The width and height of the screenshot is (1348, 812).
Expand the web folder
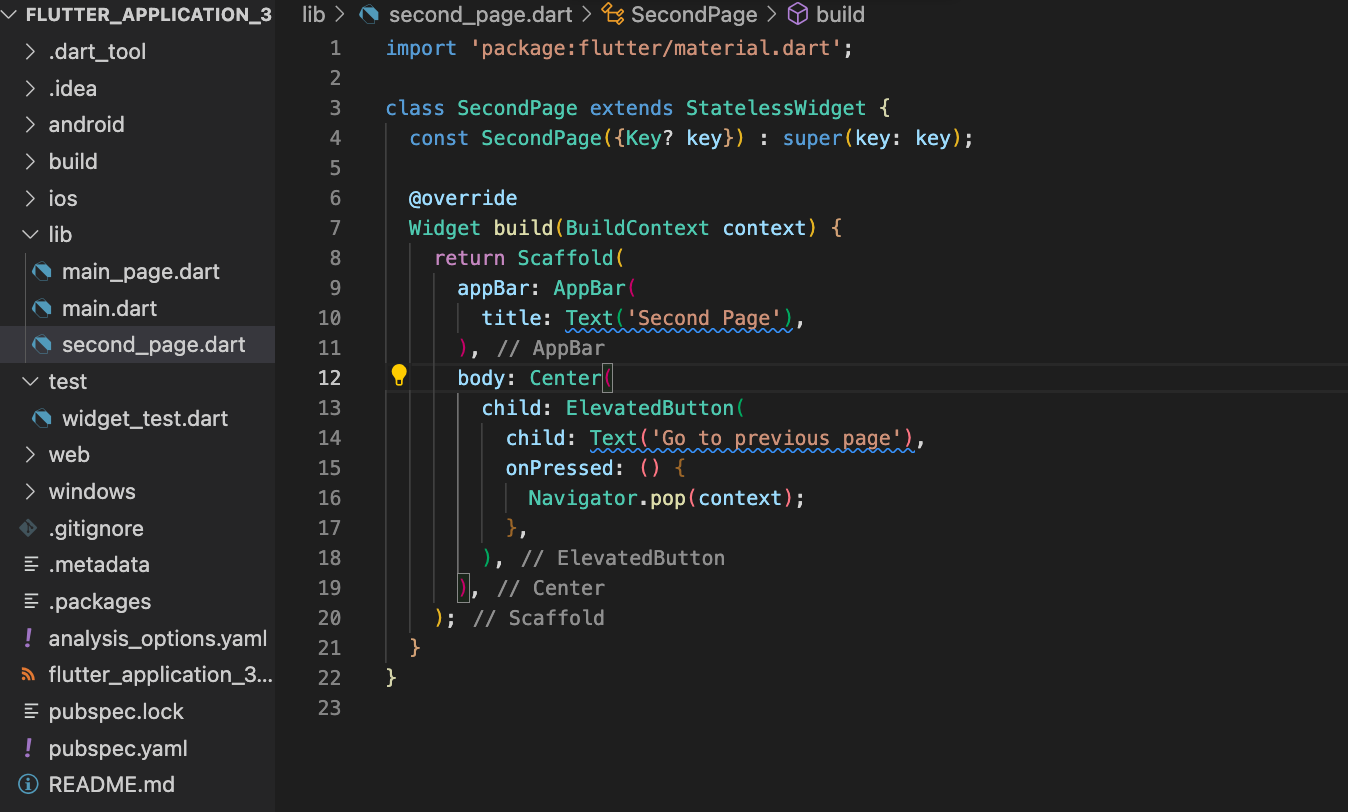30,455
